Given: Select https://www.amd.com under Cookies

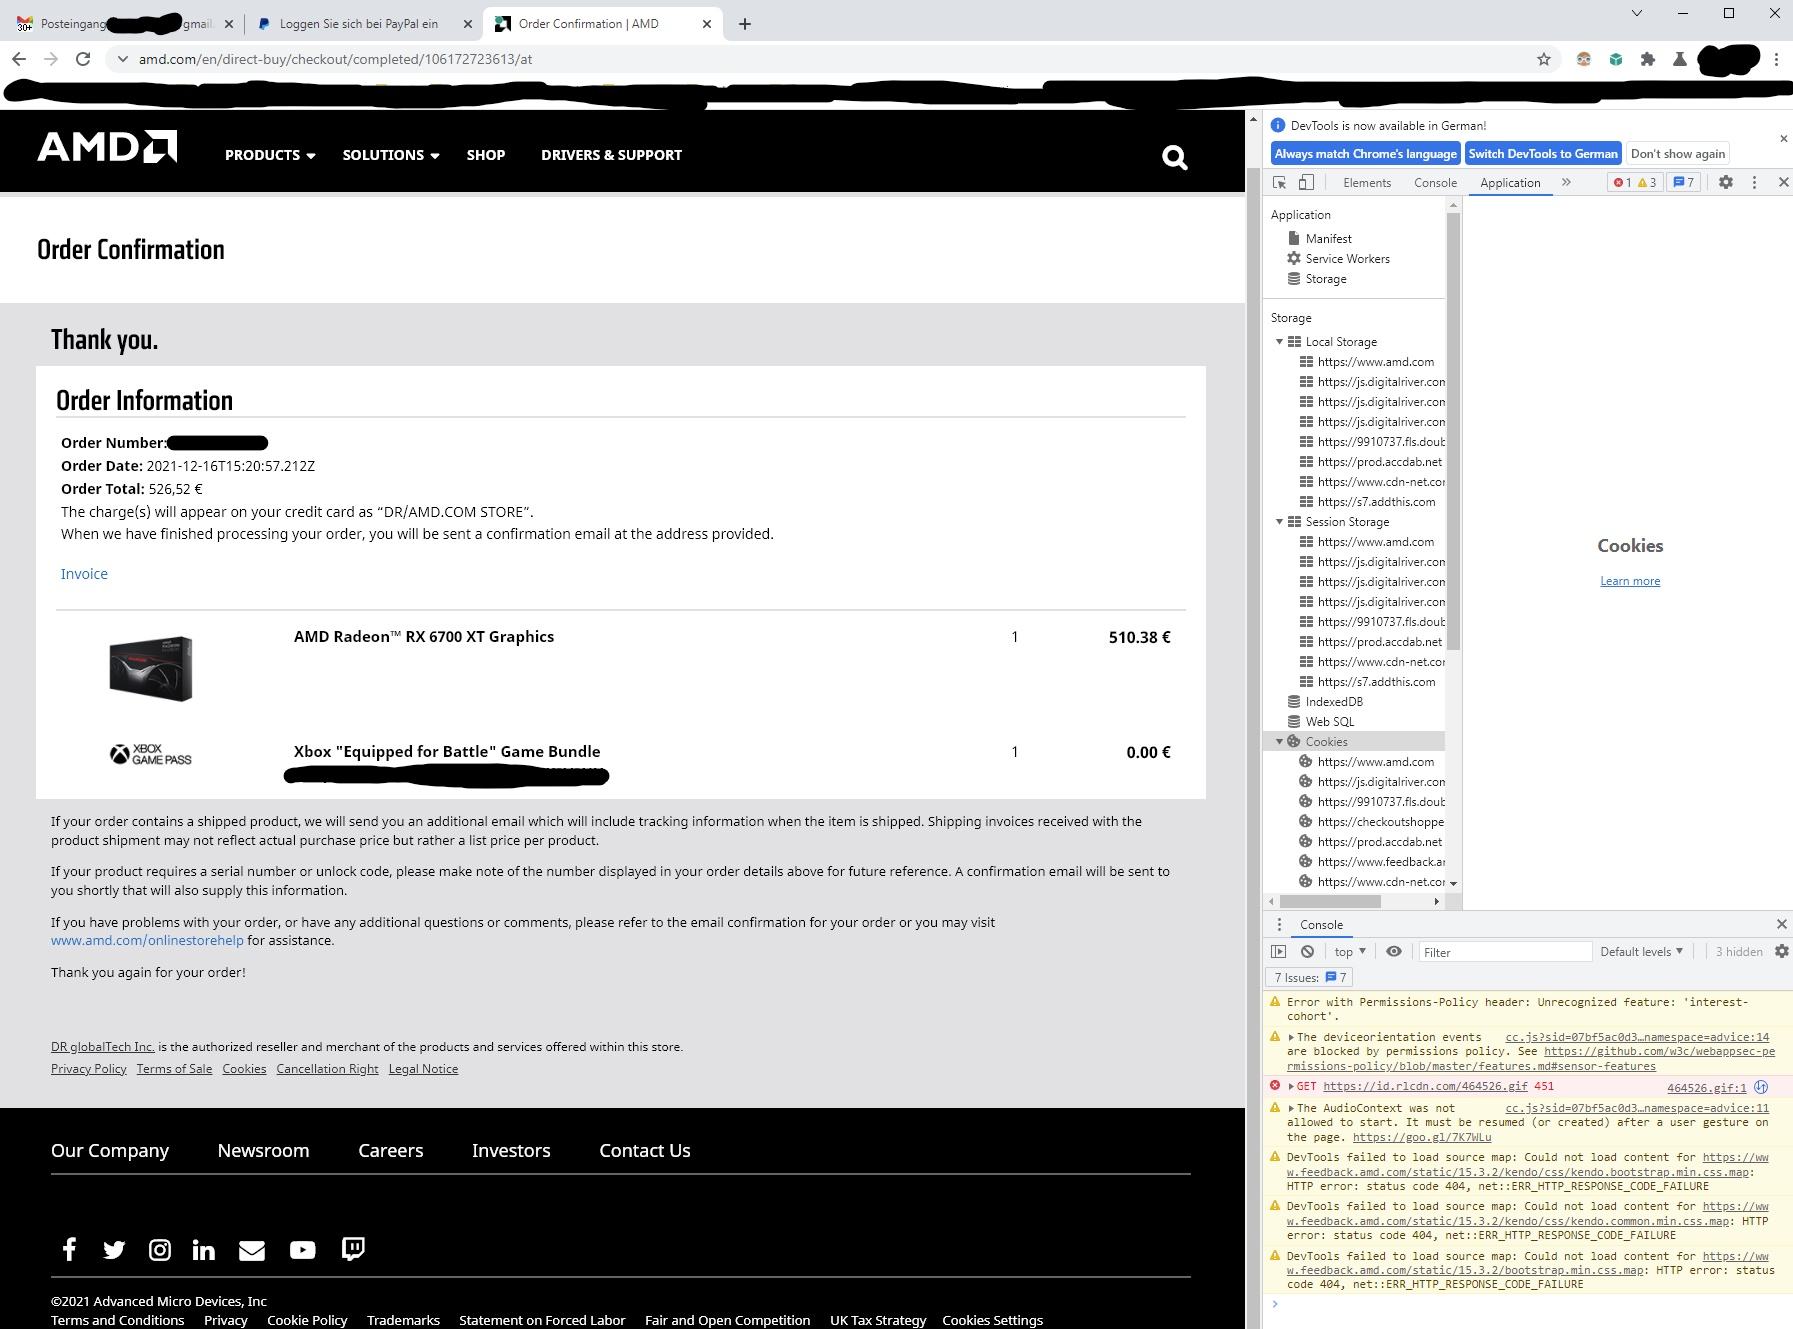Looking at the screenshot, I should 1375,762.
